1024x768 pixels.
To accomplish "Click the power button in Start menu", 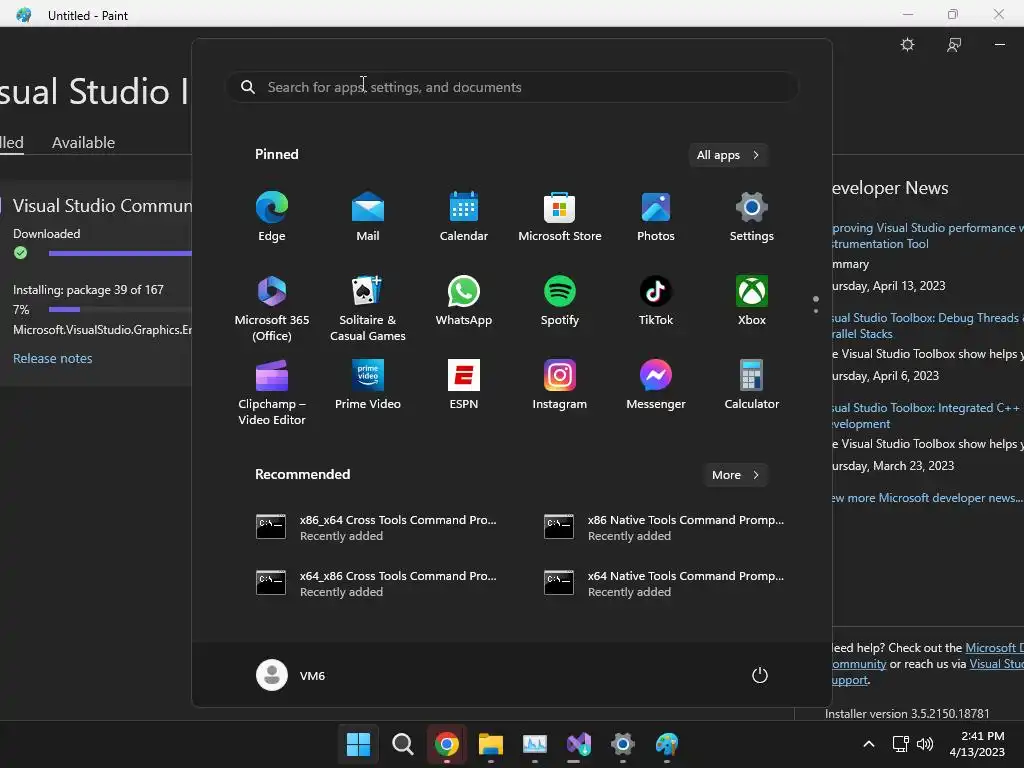I will pyautogui.click(x=760, y=675).
